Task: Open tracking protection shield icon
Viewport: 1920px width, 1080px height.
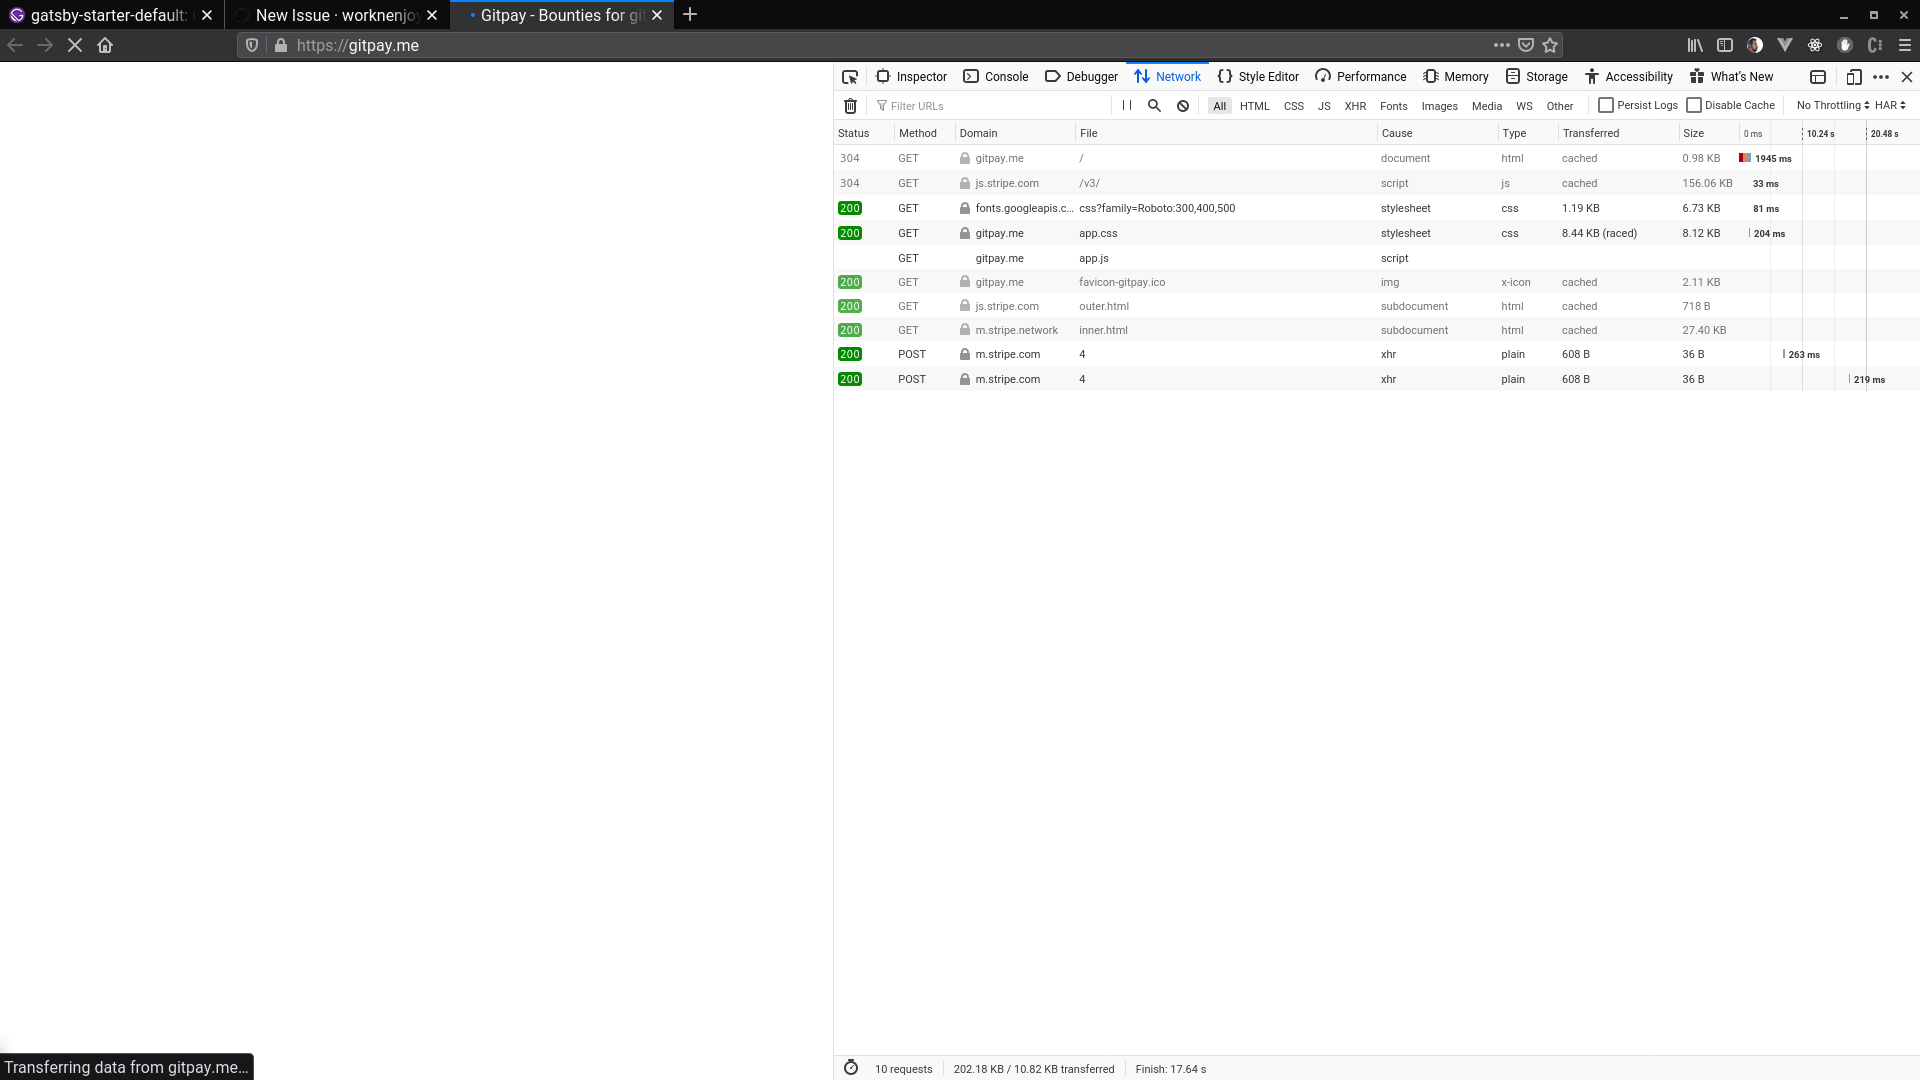Action: pos(252,45)
